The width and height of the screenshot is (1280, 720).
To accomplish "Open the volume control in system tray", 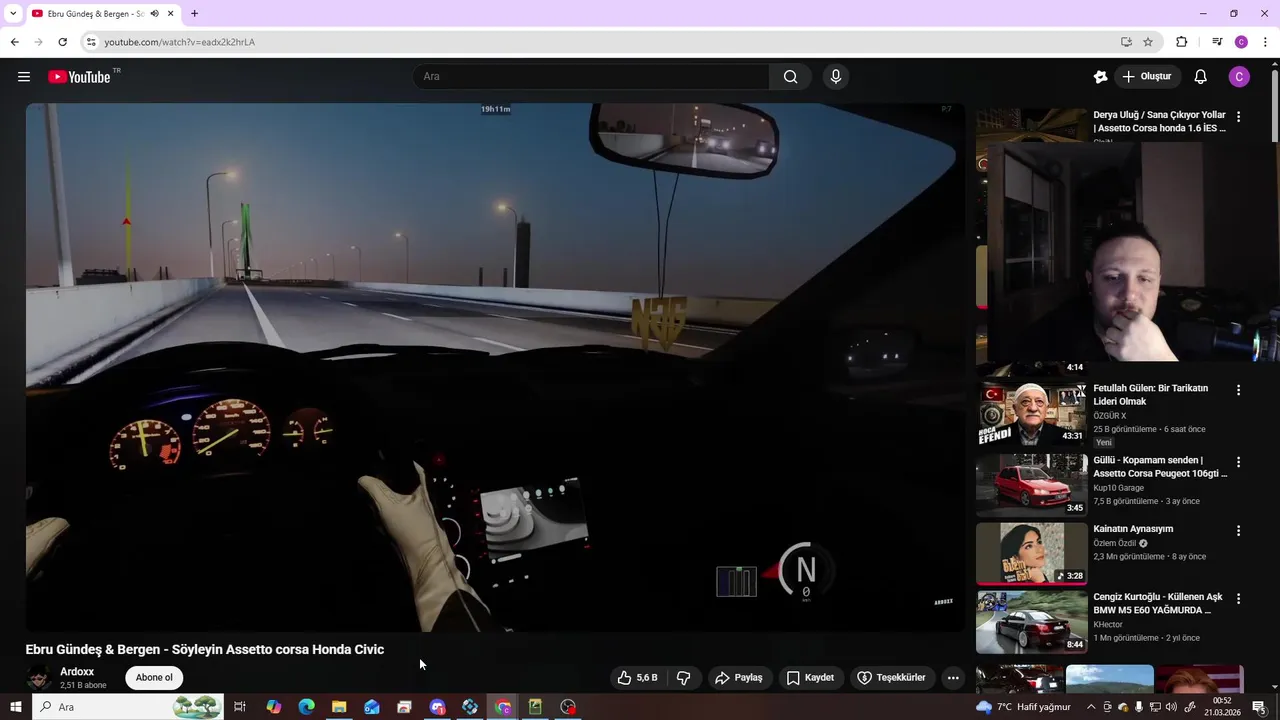I will click(1171, 707).
